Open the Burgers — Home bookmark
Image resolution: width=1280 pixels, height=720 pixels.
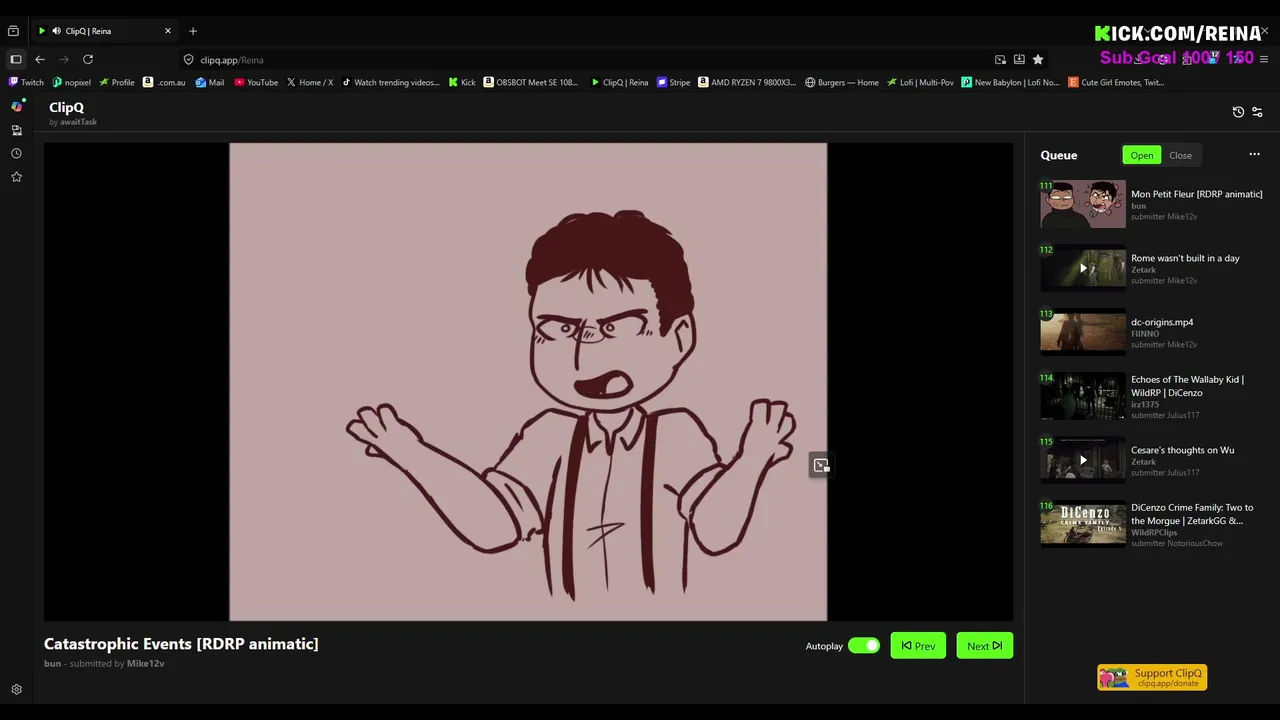[841, 82]
